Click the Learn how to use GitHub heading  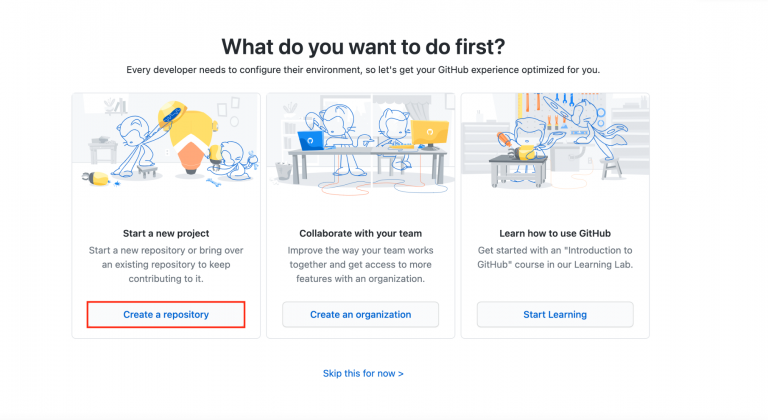pyautogui.click(x=555, y=232)
